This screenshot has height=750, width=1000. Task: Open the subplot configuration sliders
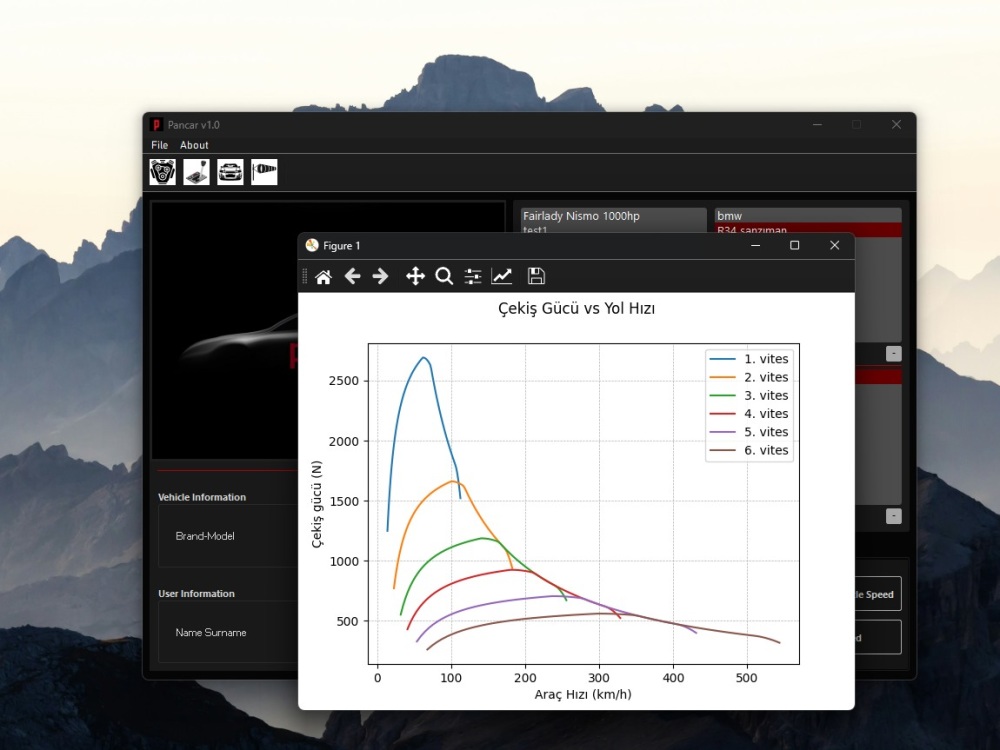[472, 276]
